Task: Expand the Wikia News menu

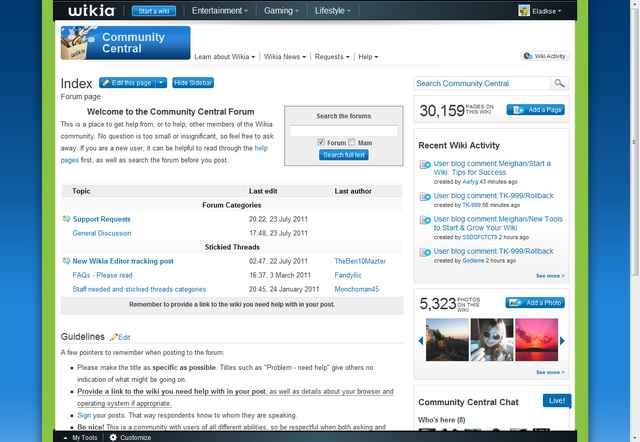Action: [x=284, y=57]
